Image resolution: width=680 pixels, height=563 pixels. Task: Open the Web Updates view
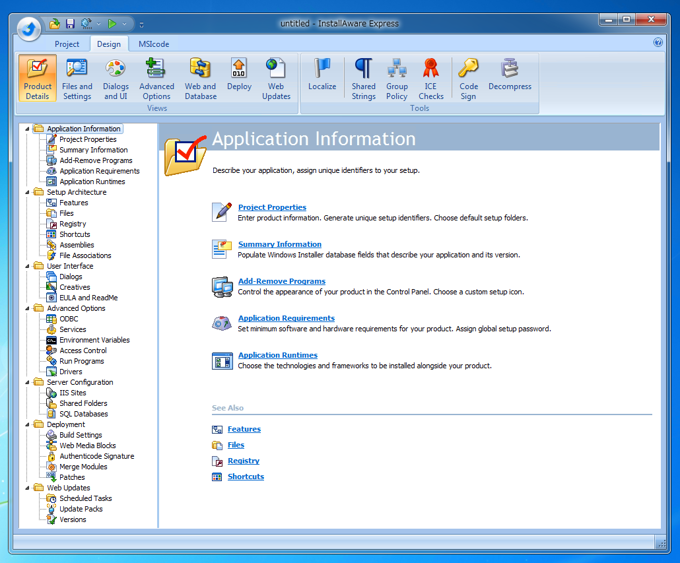coord(276,79)
